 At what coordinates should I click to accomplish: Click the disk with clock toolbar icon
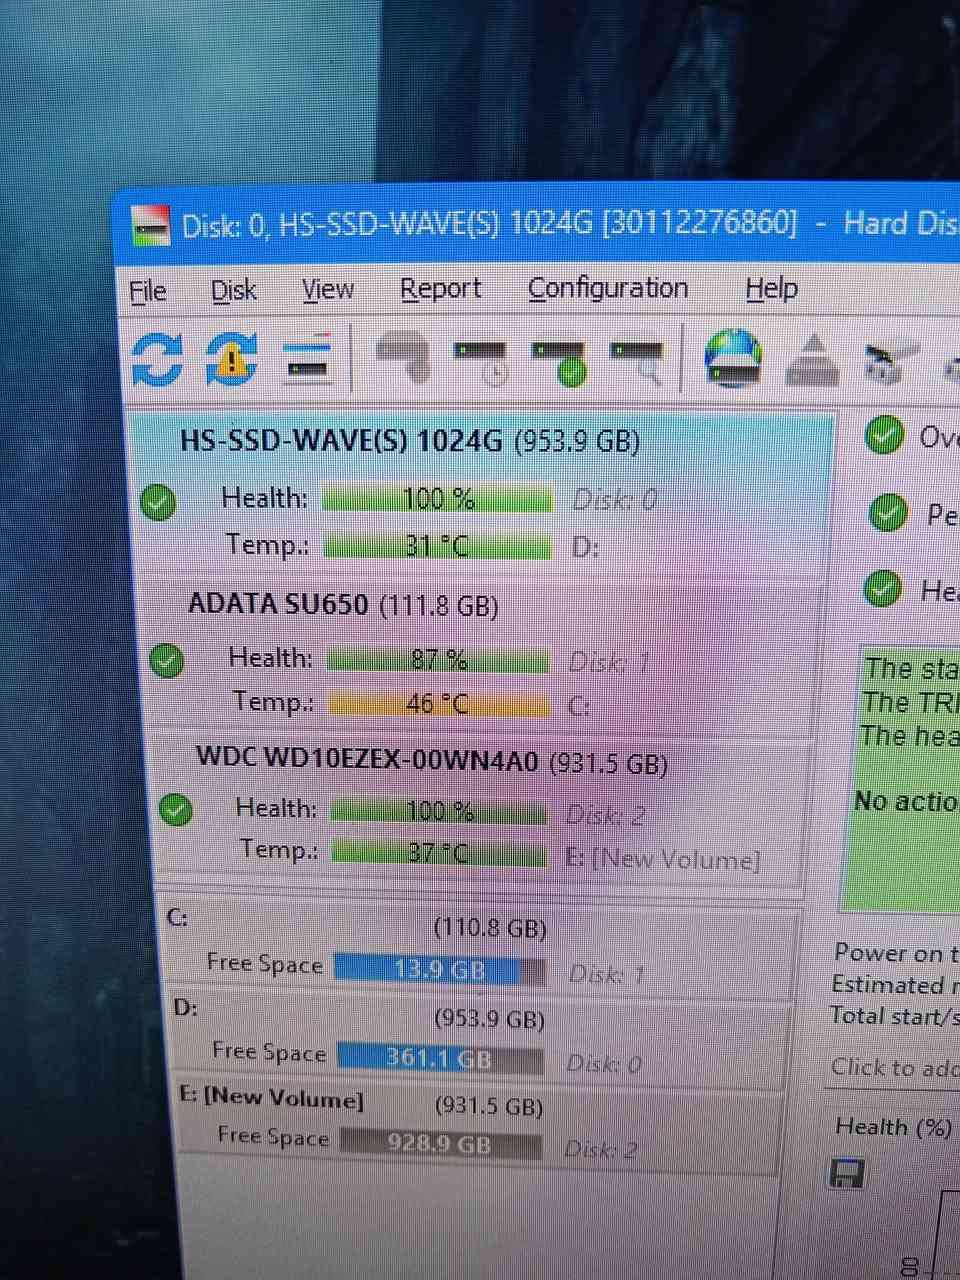click(x=480, y=361)
